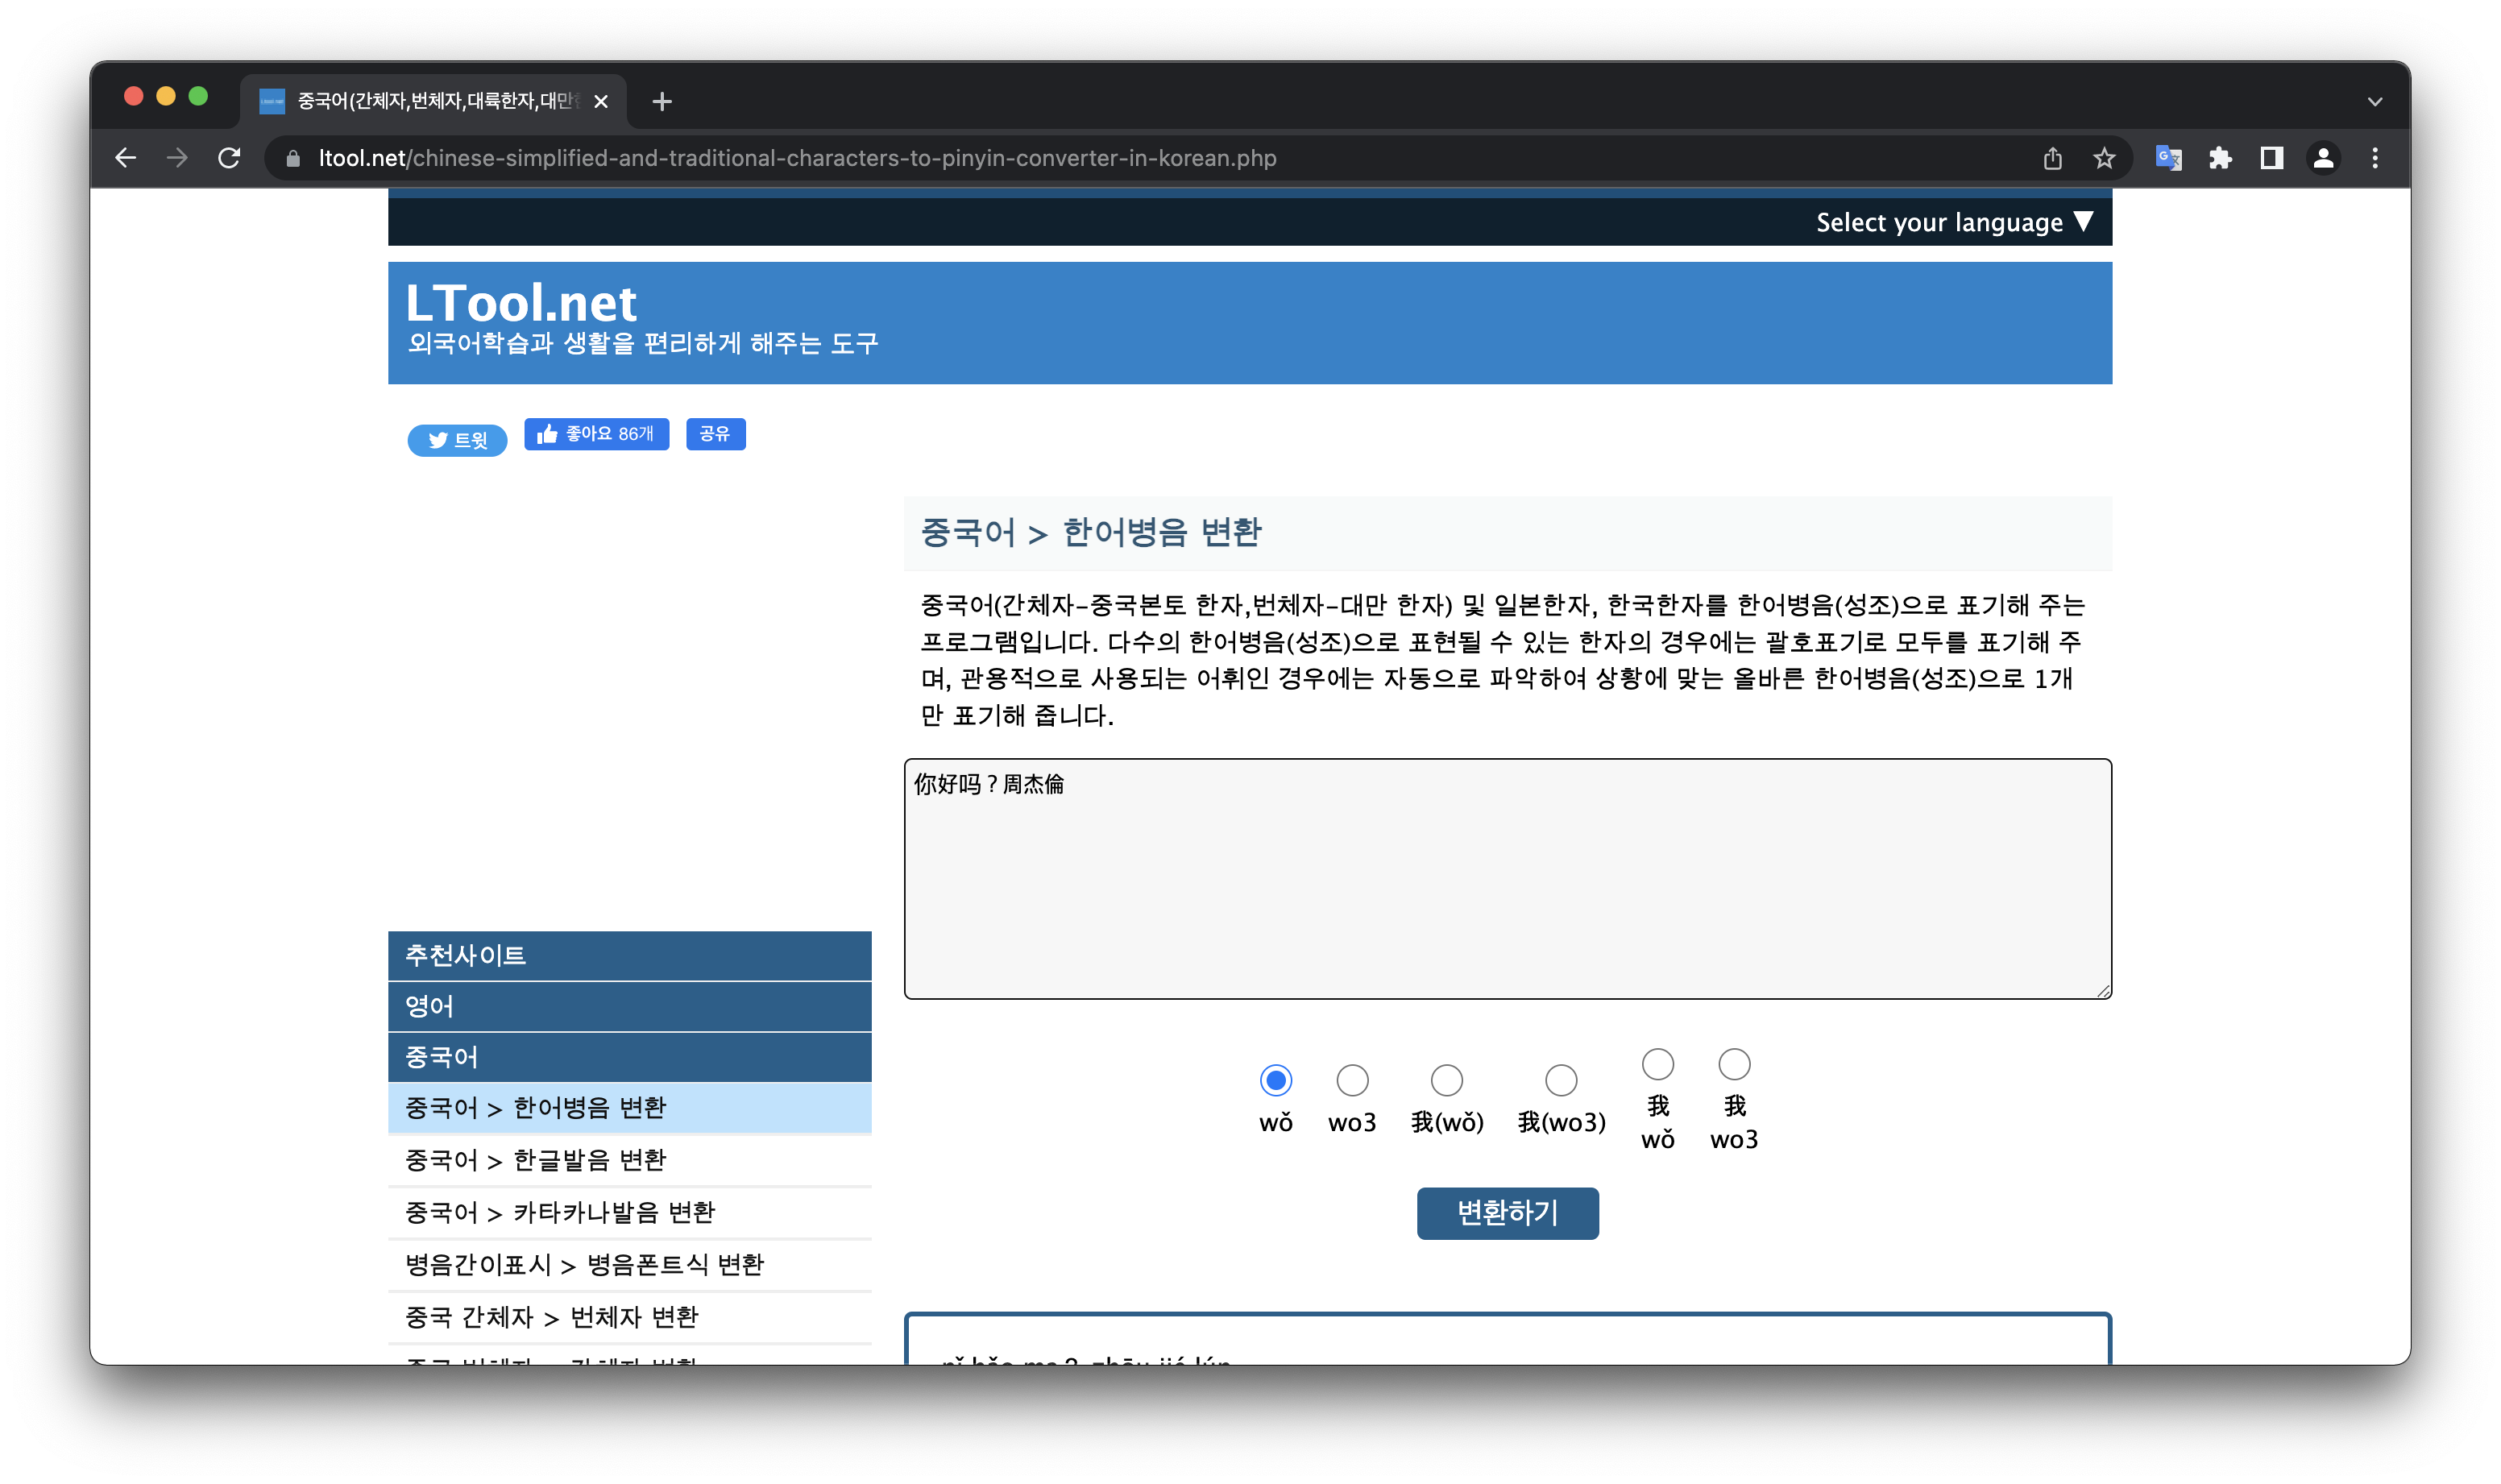Viewport: 2501px width, 1484px height.
Task: Open the Chrome profile avatar icon
Action: (x=2323, y=158)
